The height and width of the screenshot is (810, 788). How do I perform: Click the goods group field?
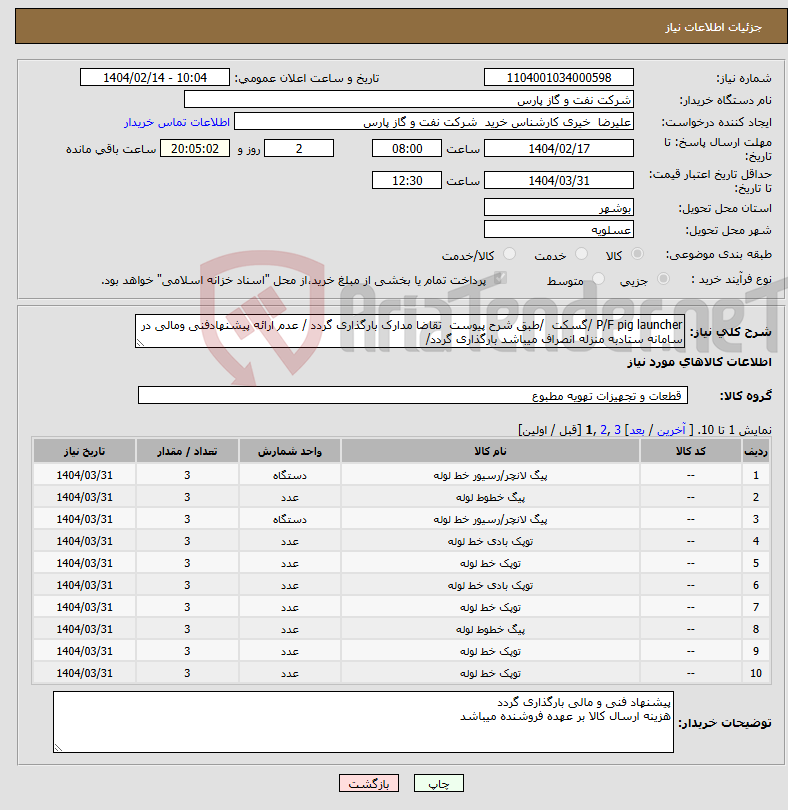tap(413, 395)
